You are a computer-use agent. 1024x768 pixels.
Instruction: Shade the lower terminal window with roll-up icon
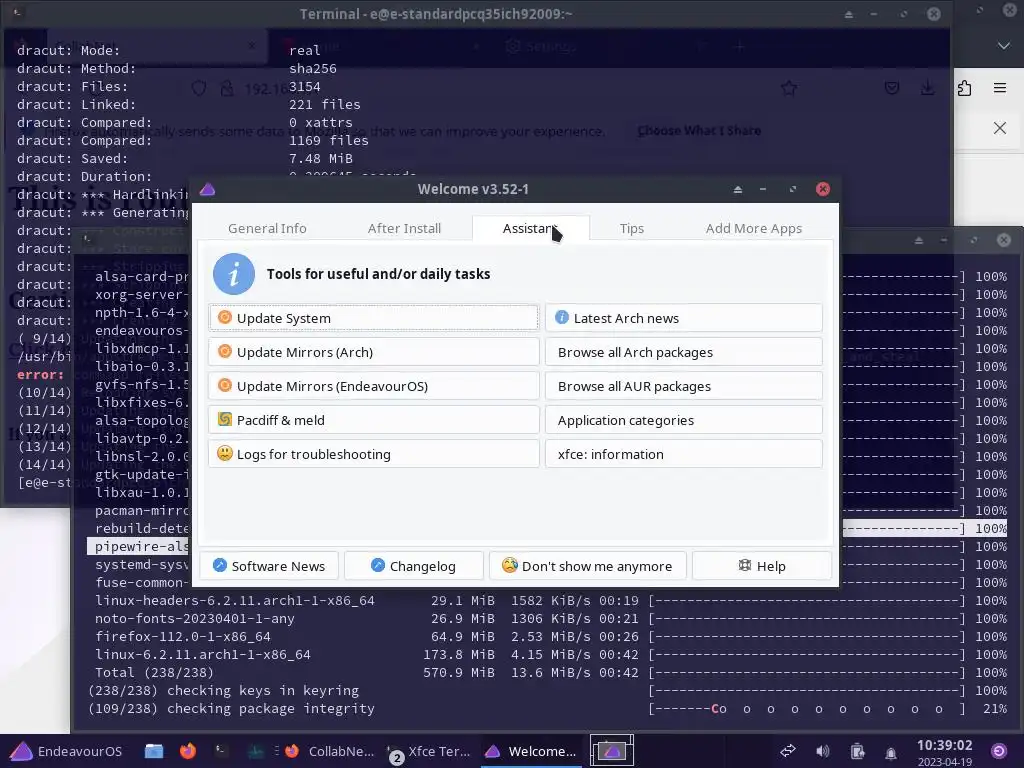[919, 240]
